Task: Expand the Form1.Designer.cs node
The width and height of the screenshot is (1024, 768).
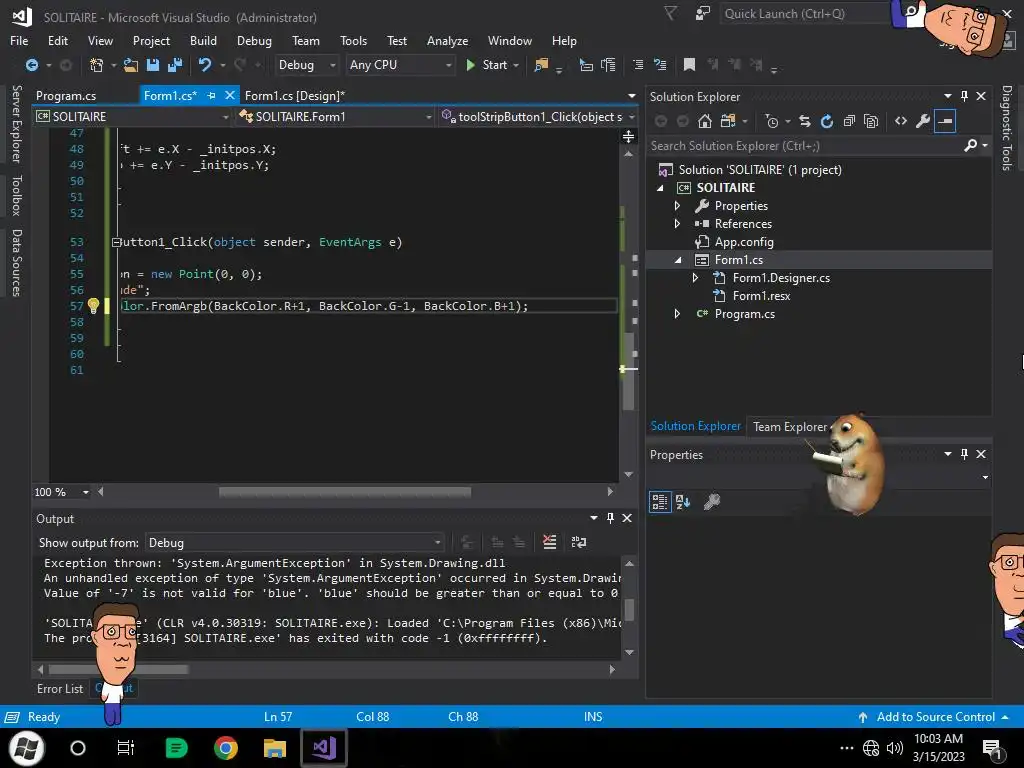Action: [695, 278]
